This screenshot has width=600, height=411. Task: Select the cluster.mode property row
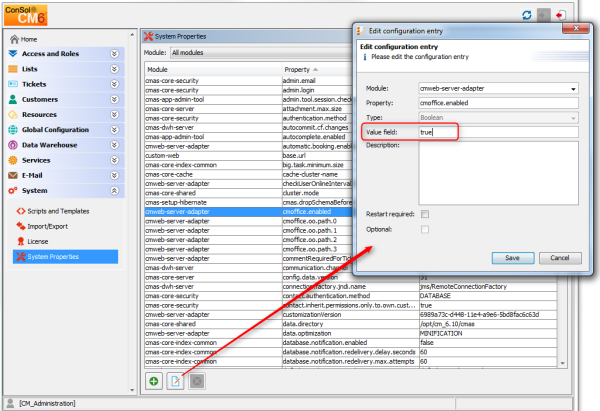coord(248,193)
